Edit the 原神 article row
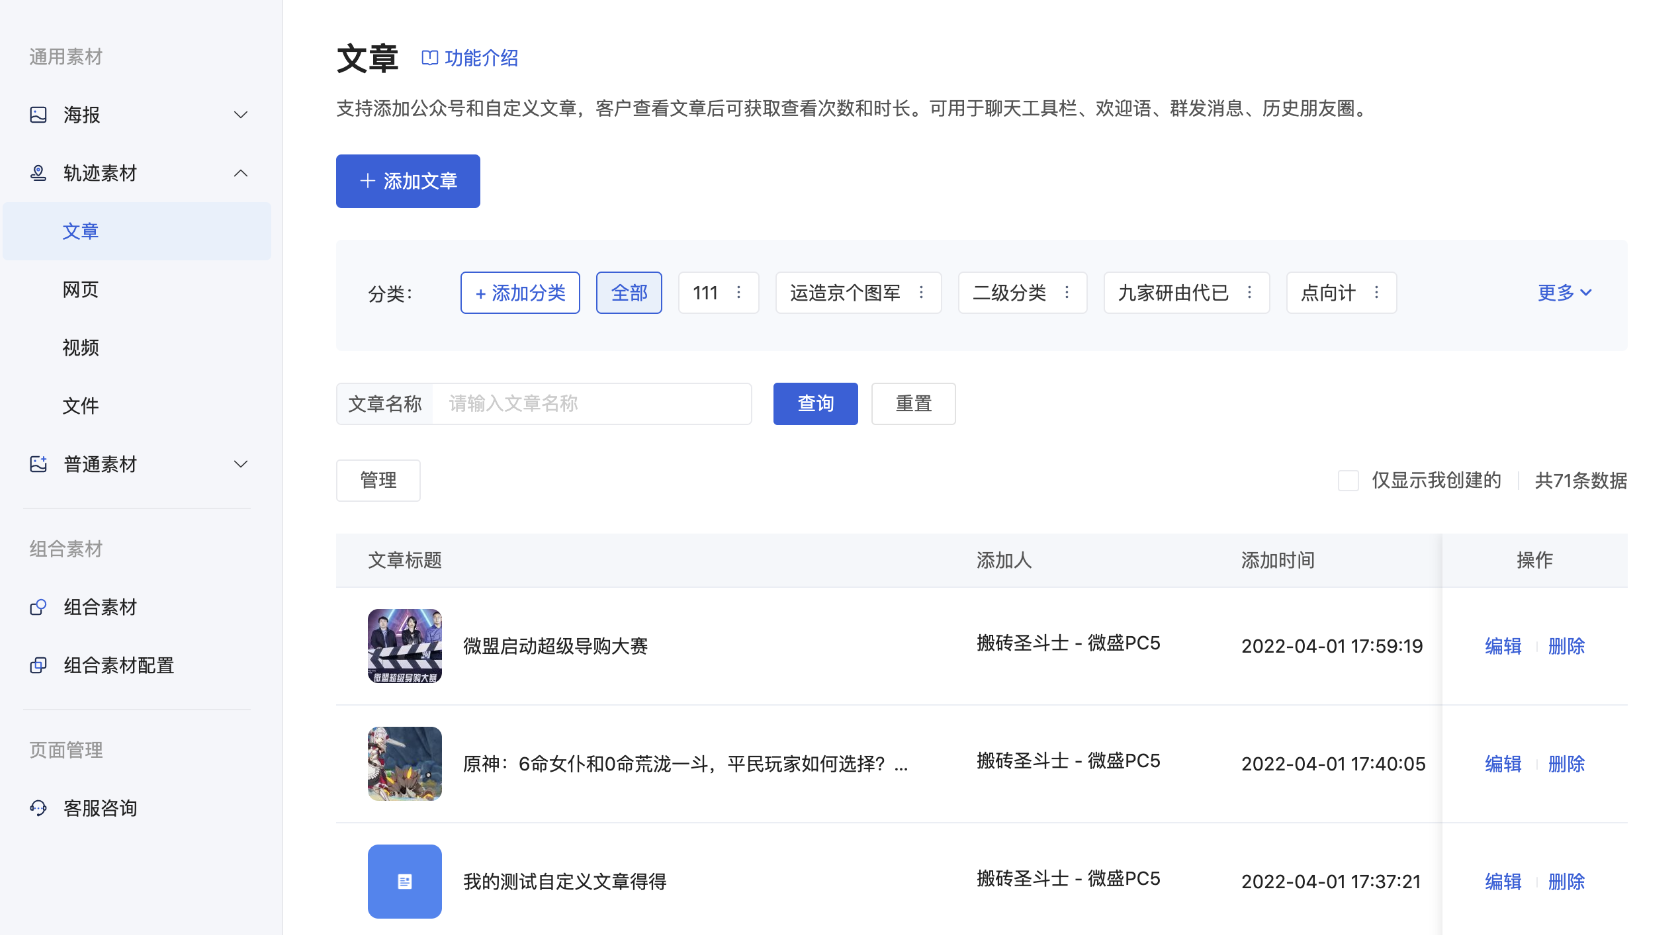Viewport: 1670px width, 935px height. pos(1503,764)
